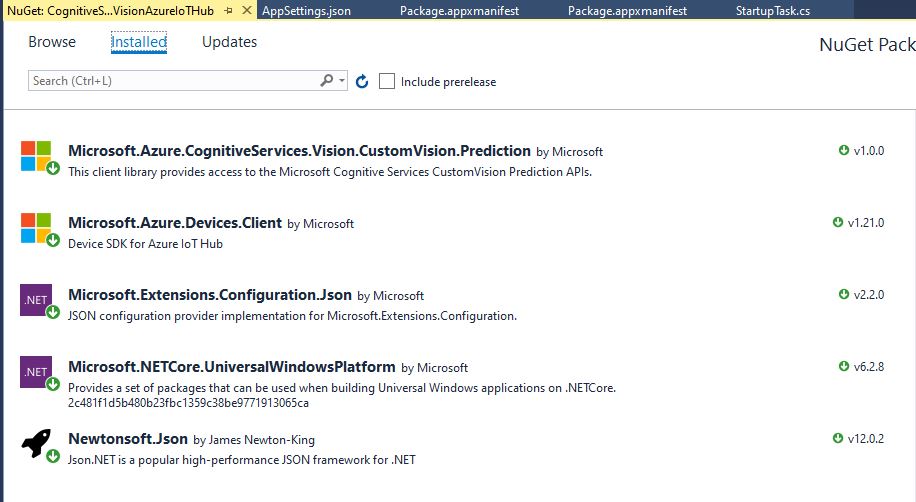Select the Installed tab

[139, 42]
